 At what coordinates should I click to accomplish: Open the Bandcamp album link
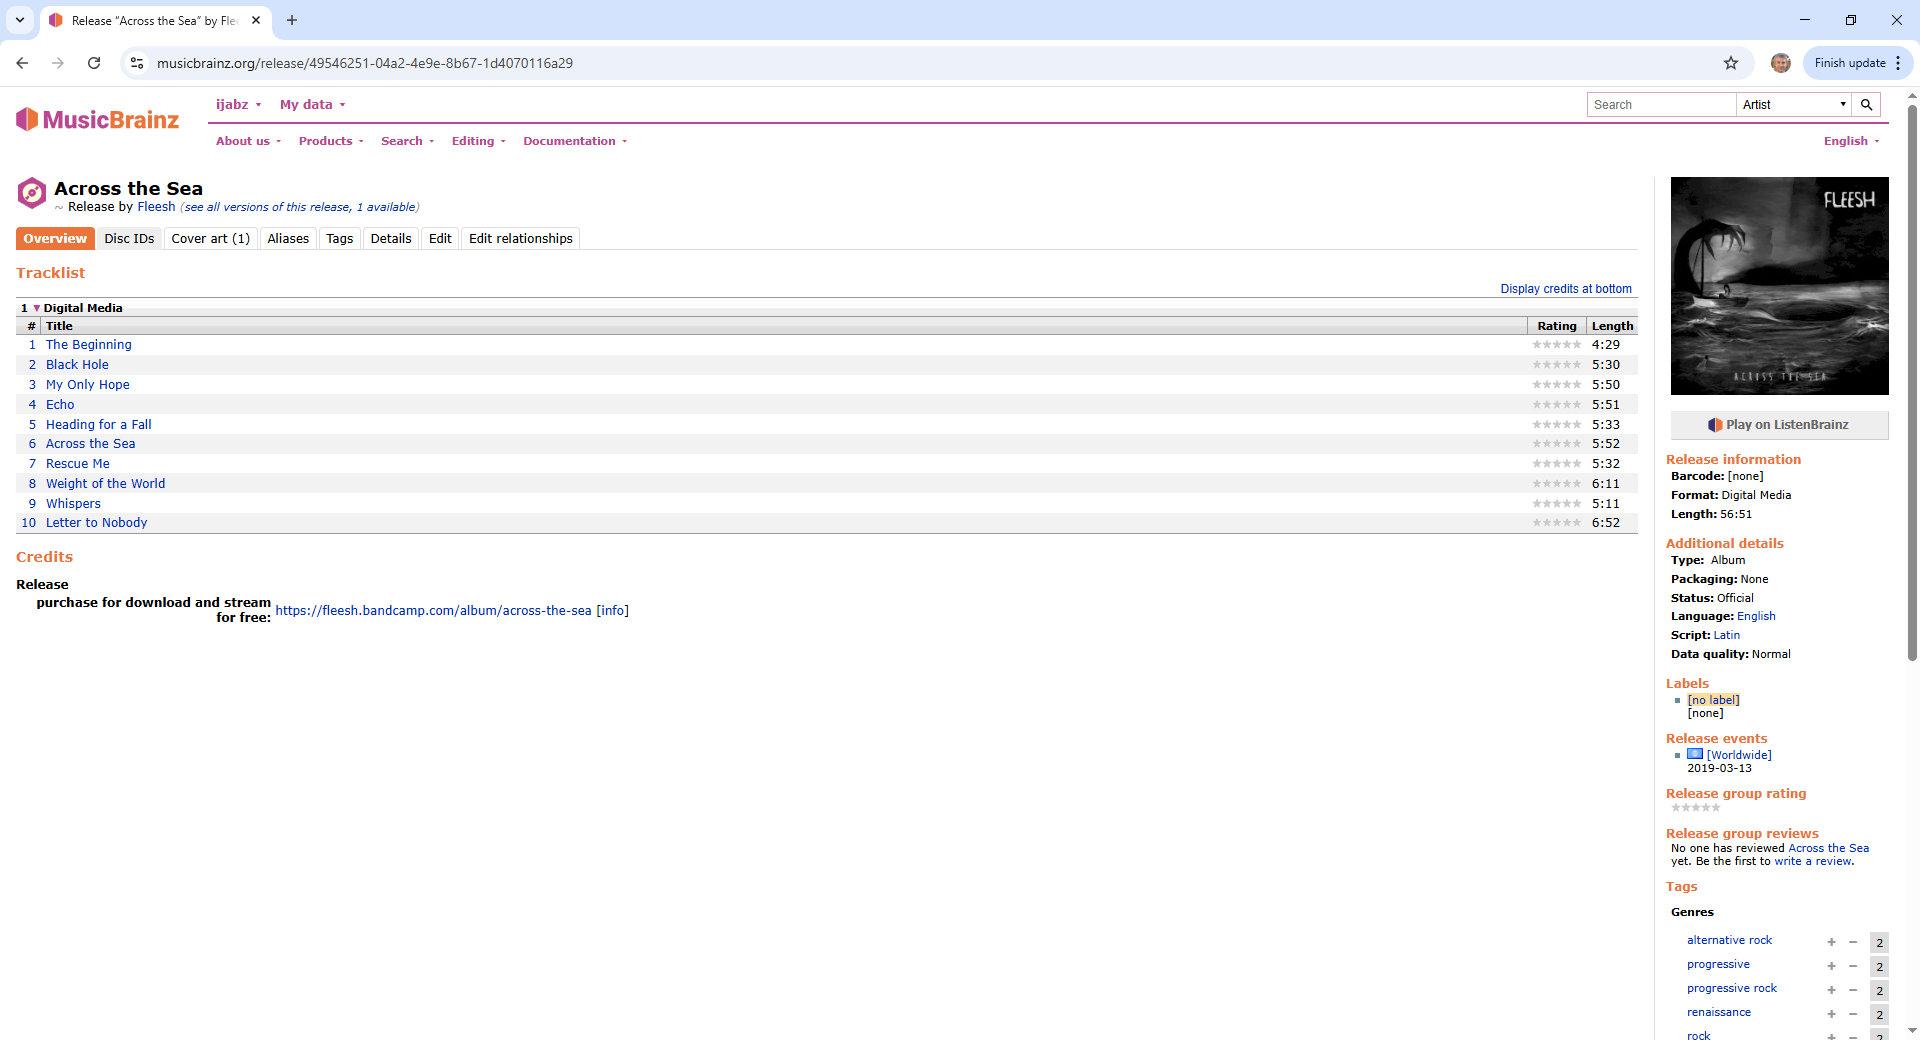point(433,611)
